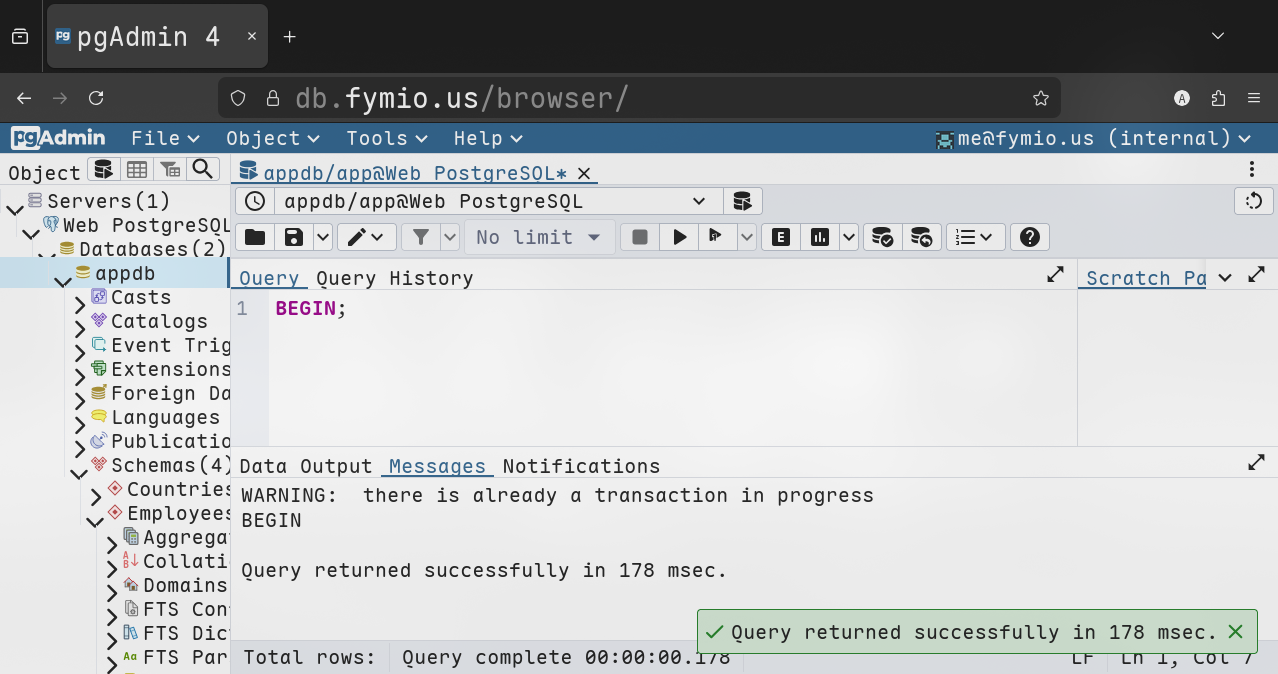The height and width of the screenshot is (674, 1278).
Task: Click the me@fymio.us user account menu
Action: pos(1093,138)
